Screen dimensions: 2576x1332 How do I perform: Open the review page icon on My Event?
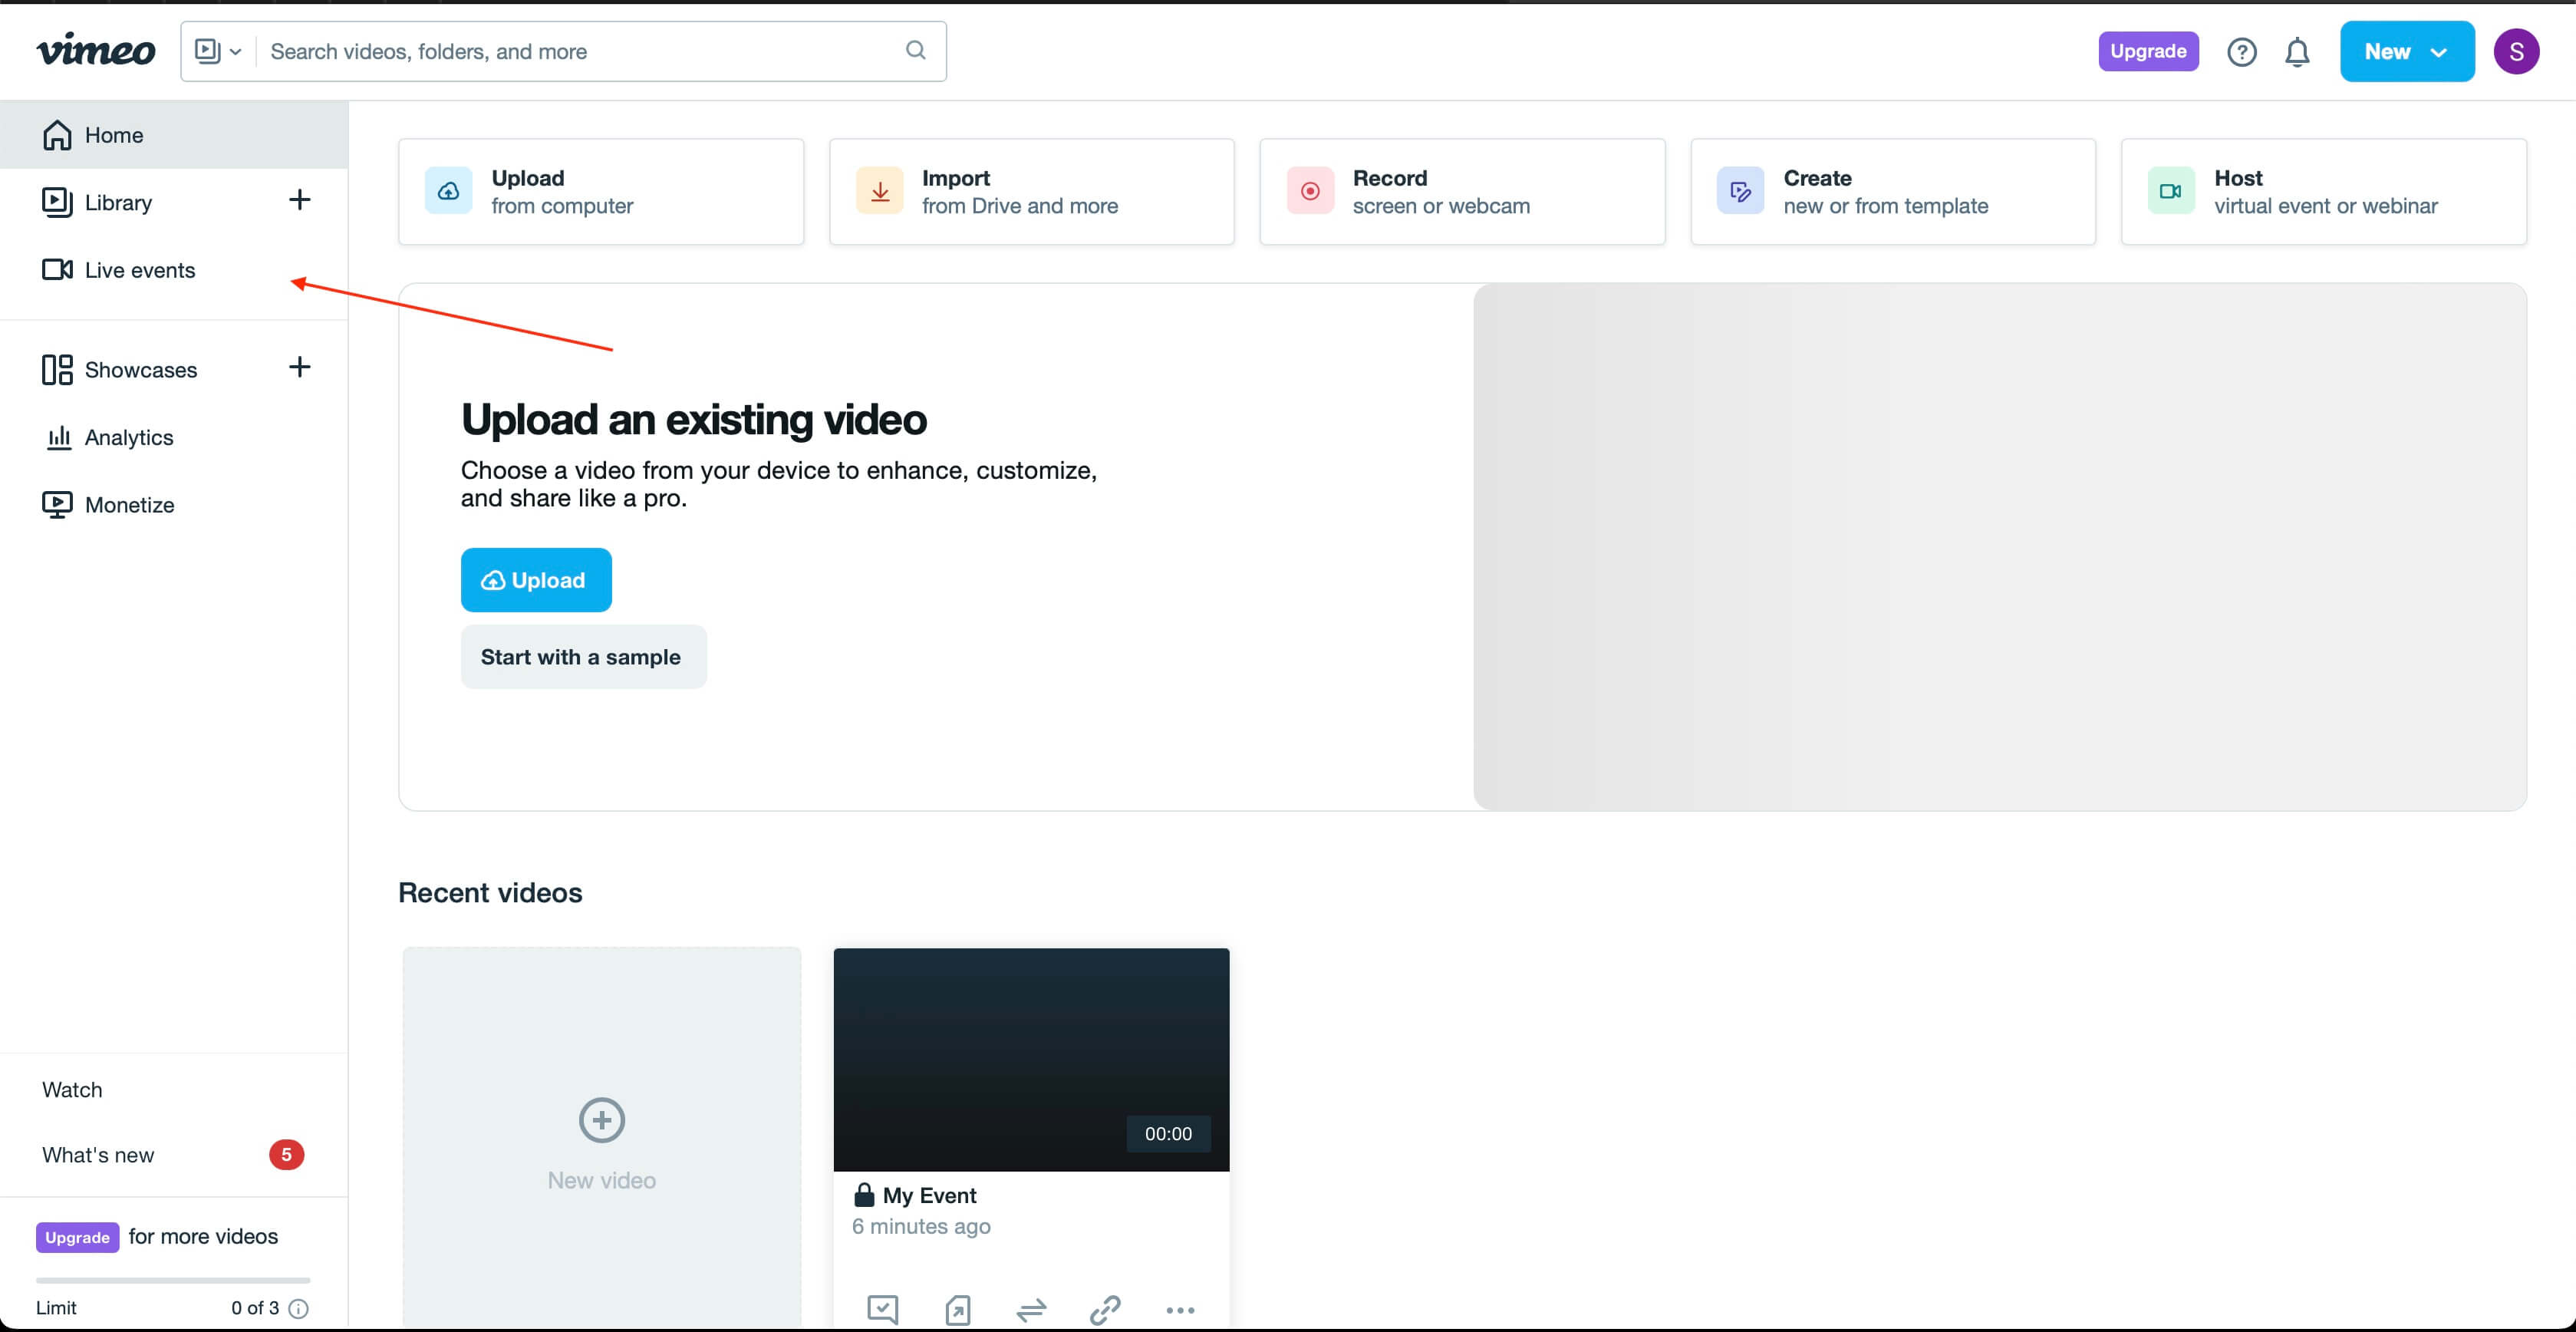pos(957,1308)
